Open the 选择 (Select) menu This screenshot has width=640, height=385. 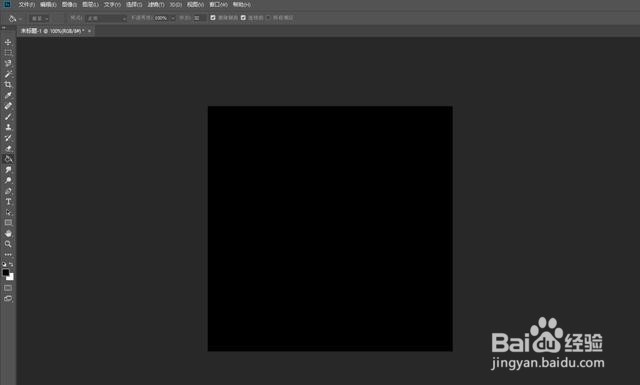[134, 4]
